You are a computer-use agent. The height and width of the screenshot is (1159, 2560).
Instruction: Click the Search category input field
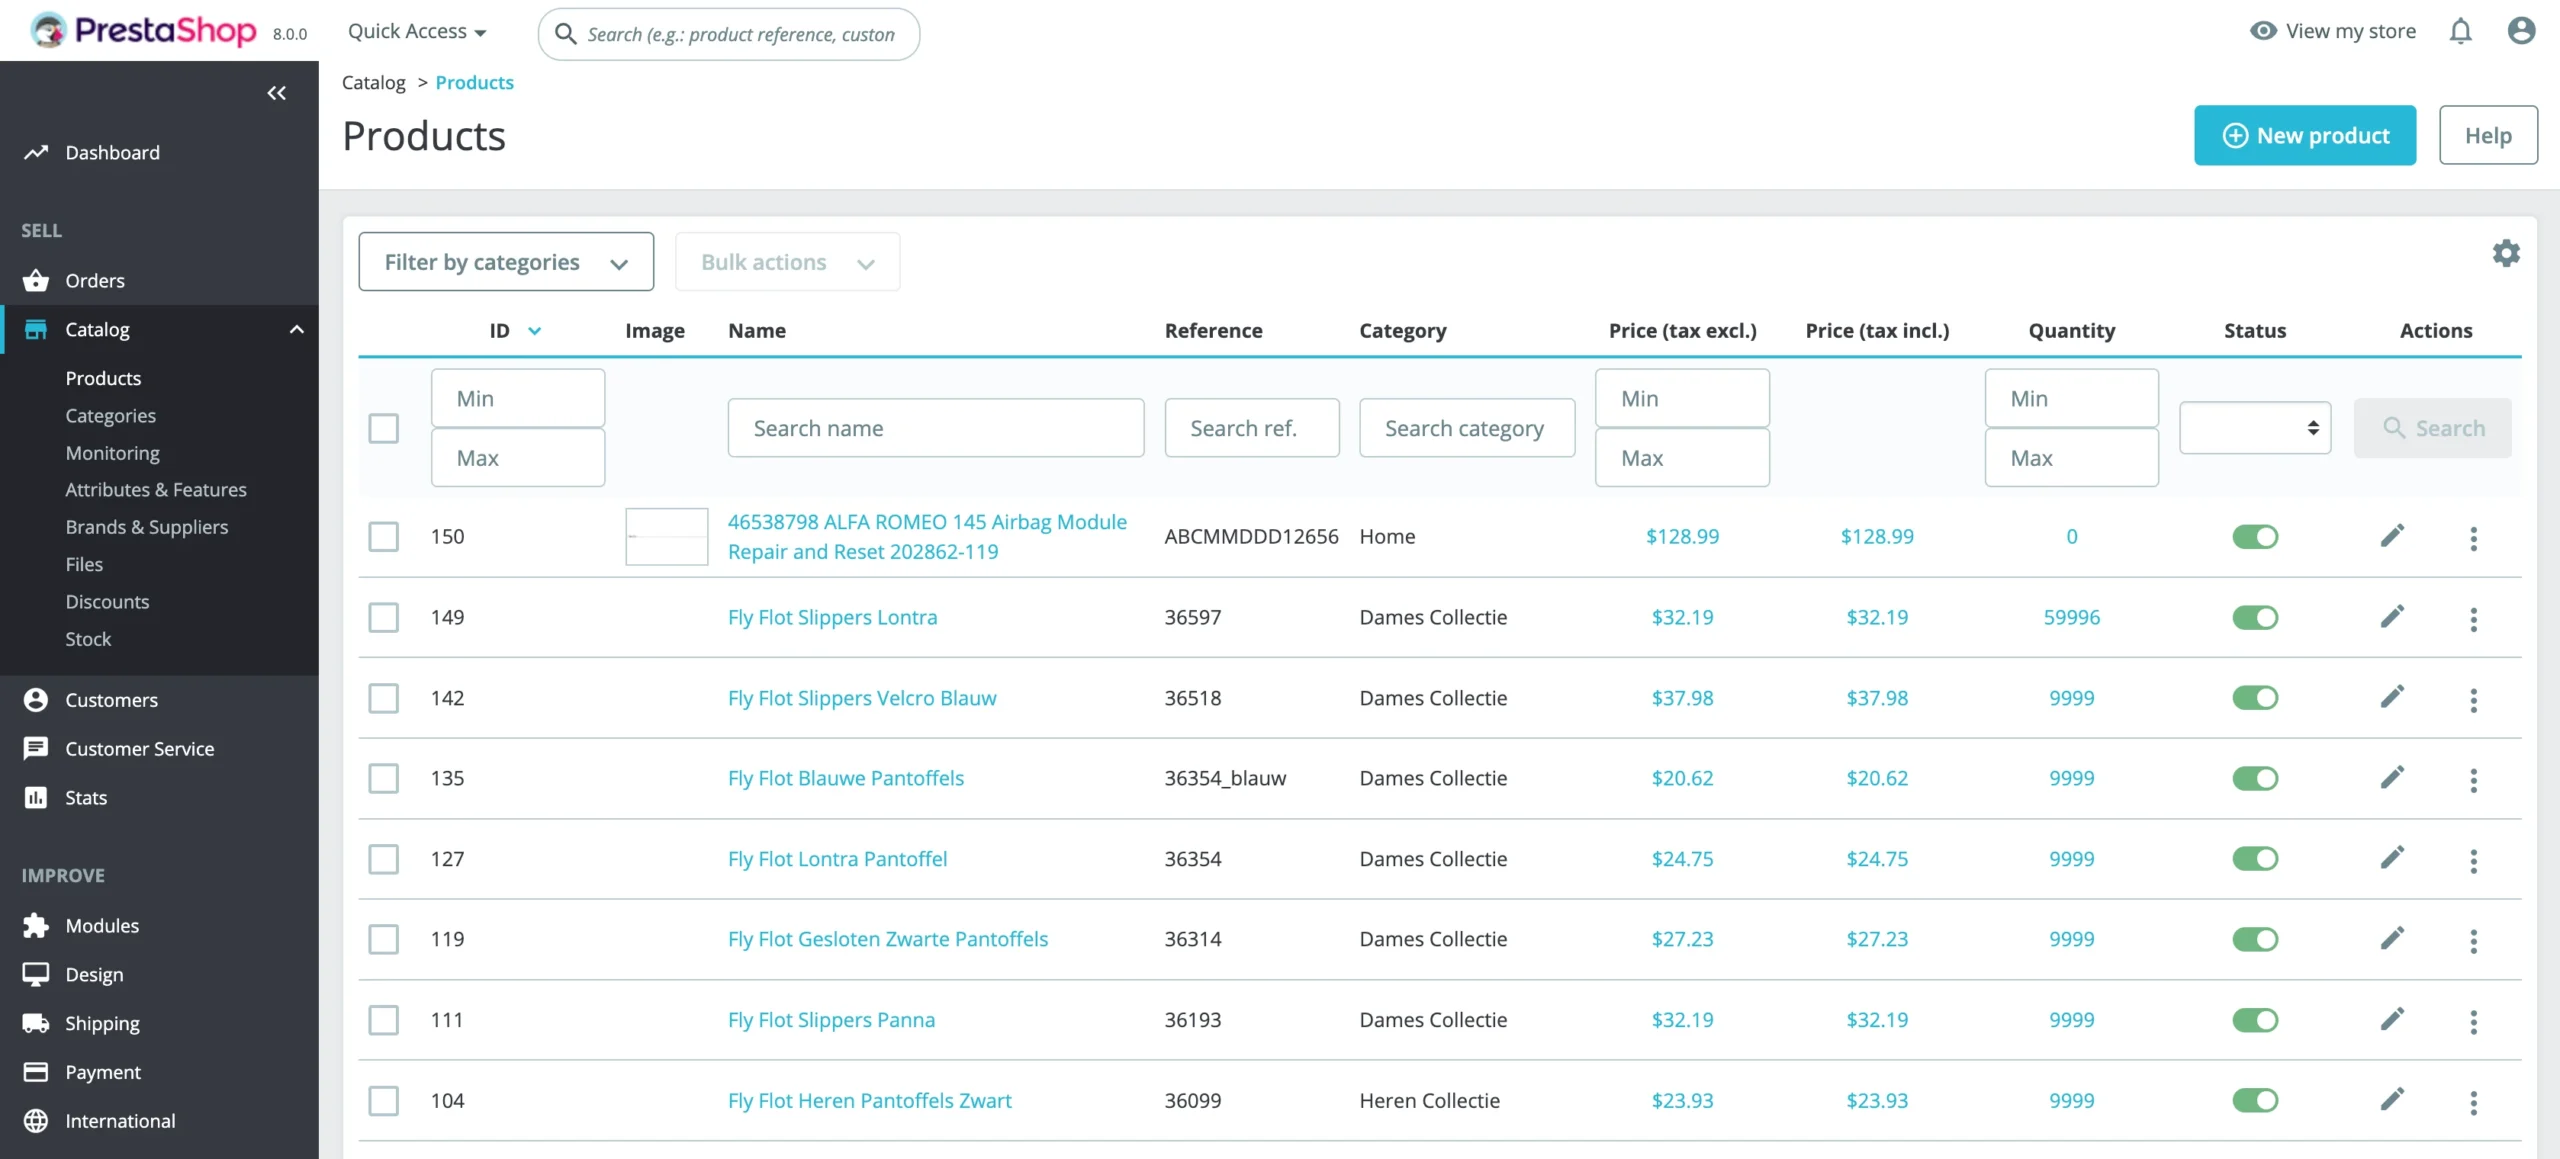click(1467, 428)
